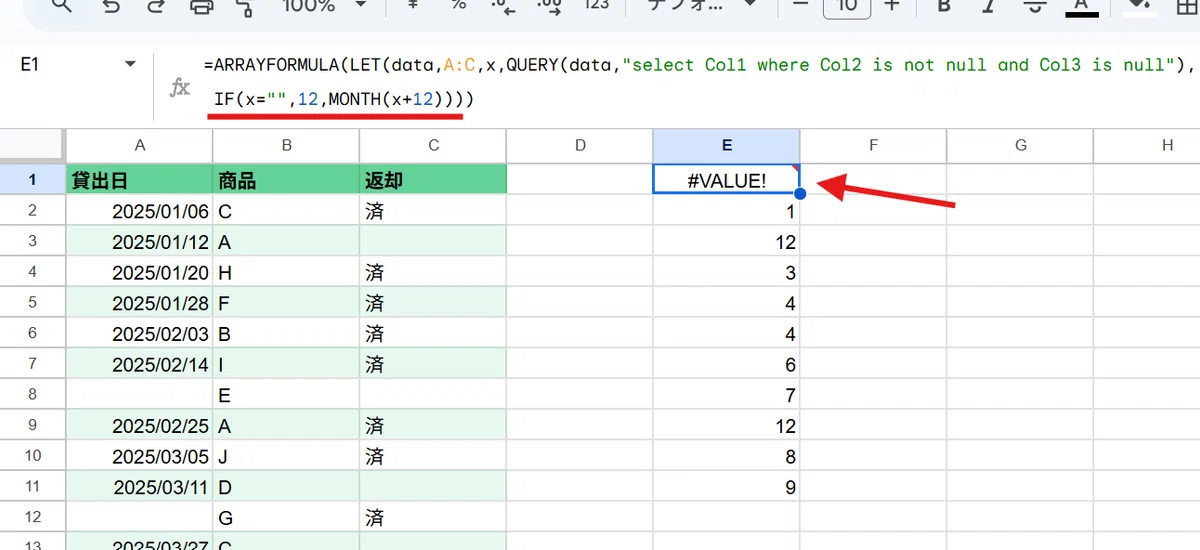
Task: Select row 1 header
Action: 33,180
